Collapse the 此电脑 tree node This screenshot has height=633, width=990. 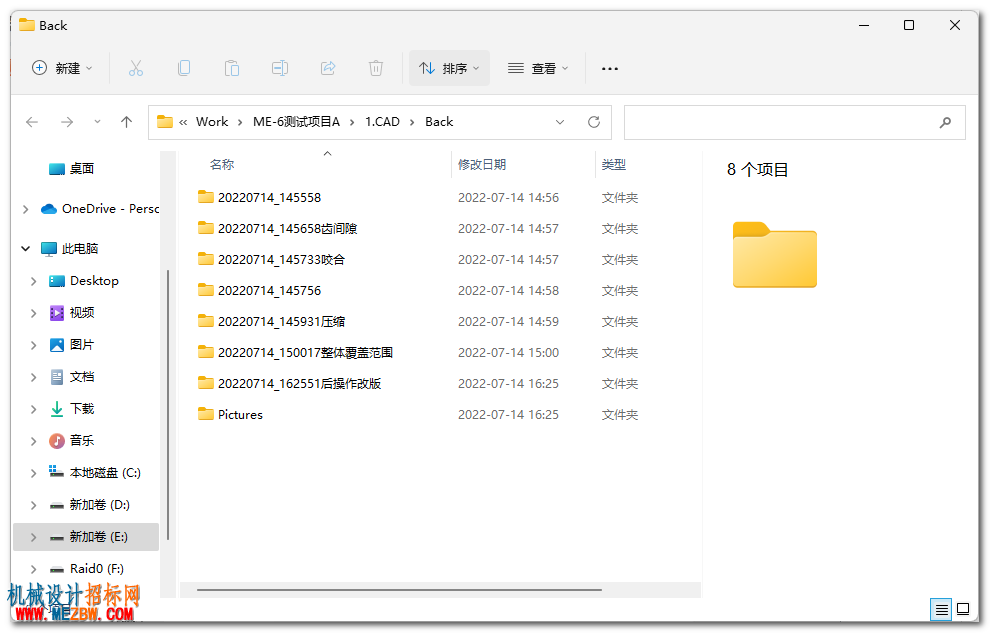pyautogui.click(x=26, y=249)
